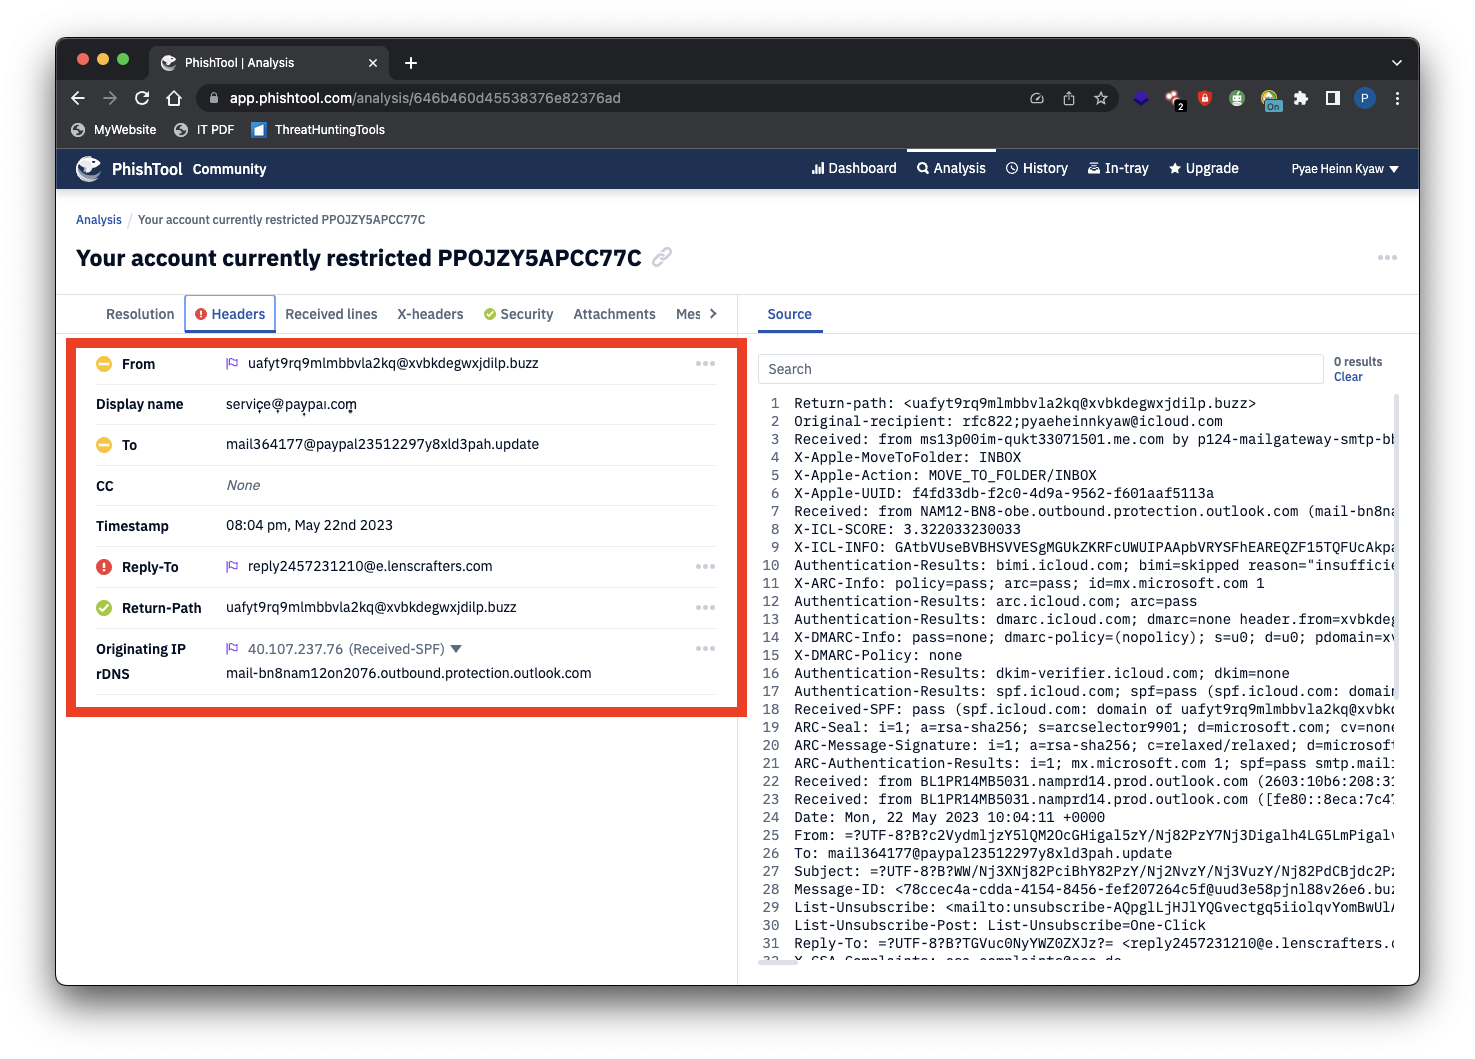The height and width of the screenshot is (1059, 1475).
Task: Click the green check icon on the Return-Path row
Action: pyautogui.click(x=104, y=608)
